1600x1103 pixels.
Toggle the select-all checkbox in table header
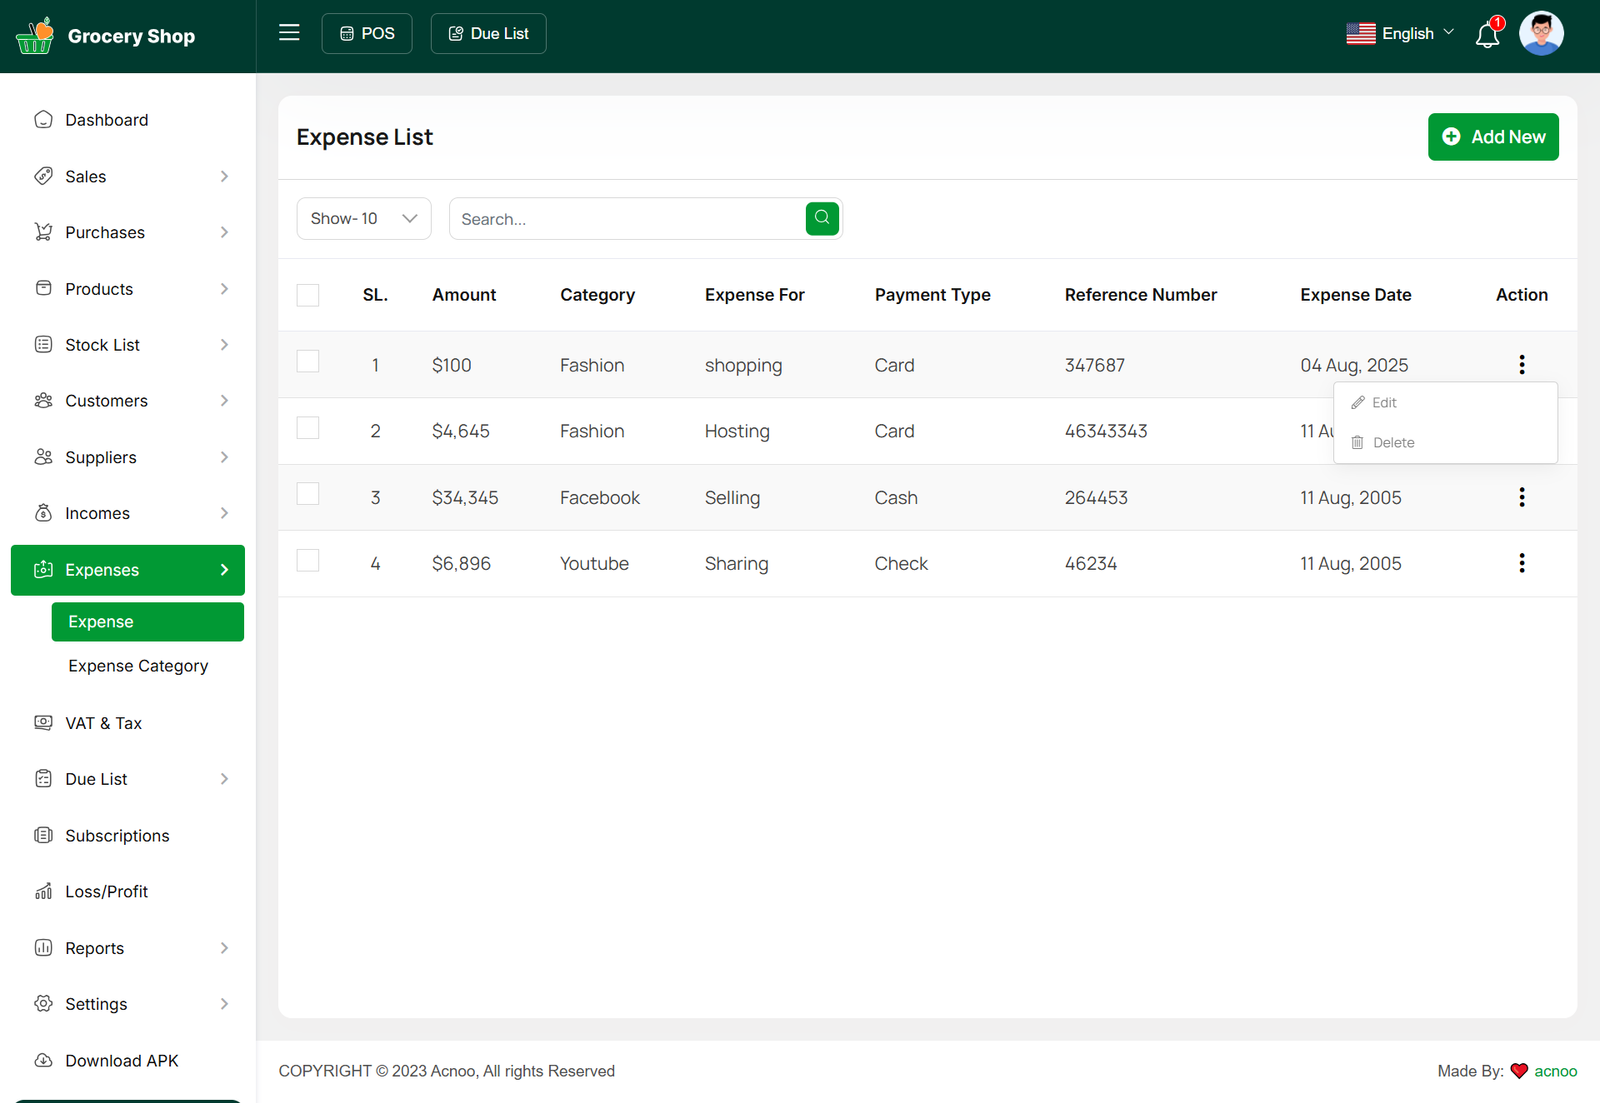click(x=308, y=295)
